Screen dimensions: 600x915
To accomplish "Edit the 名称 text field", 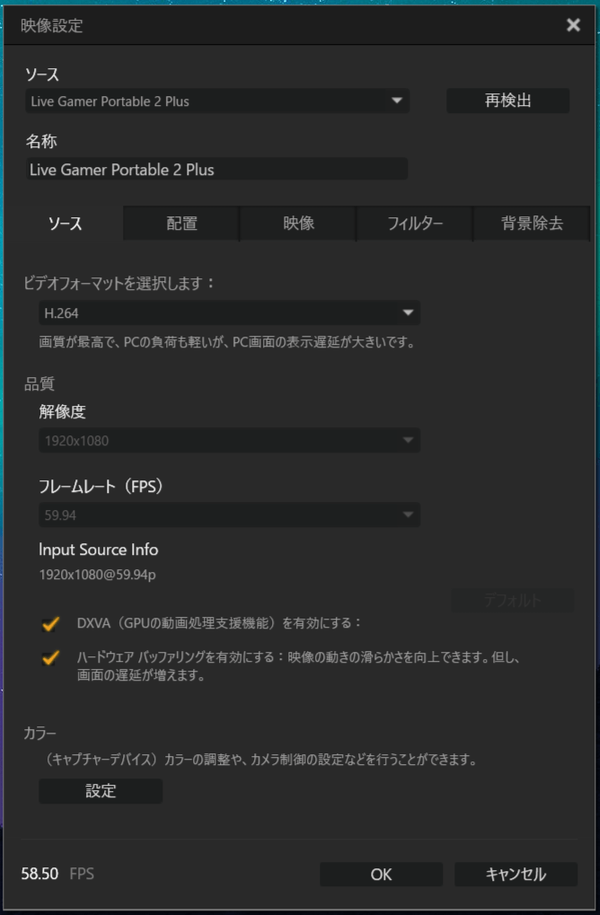I will (x=217, y=169).
